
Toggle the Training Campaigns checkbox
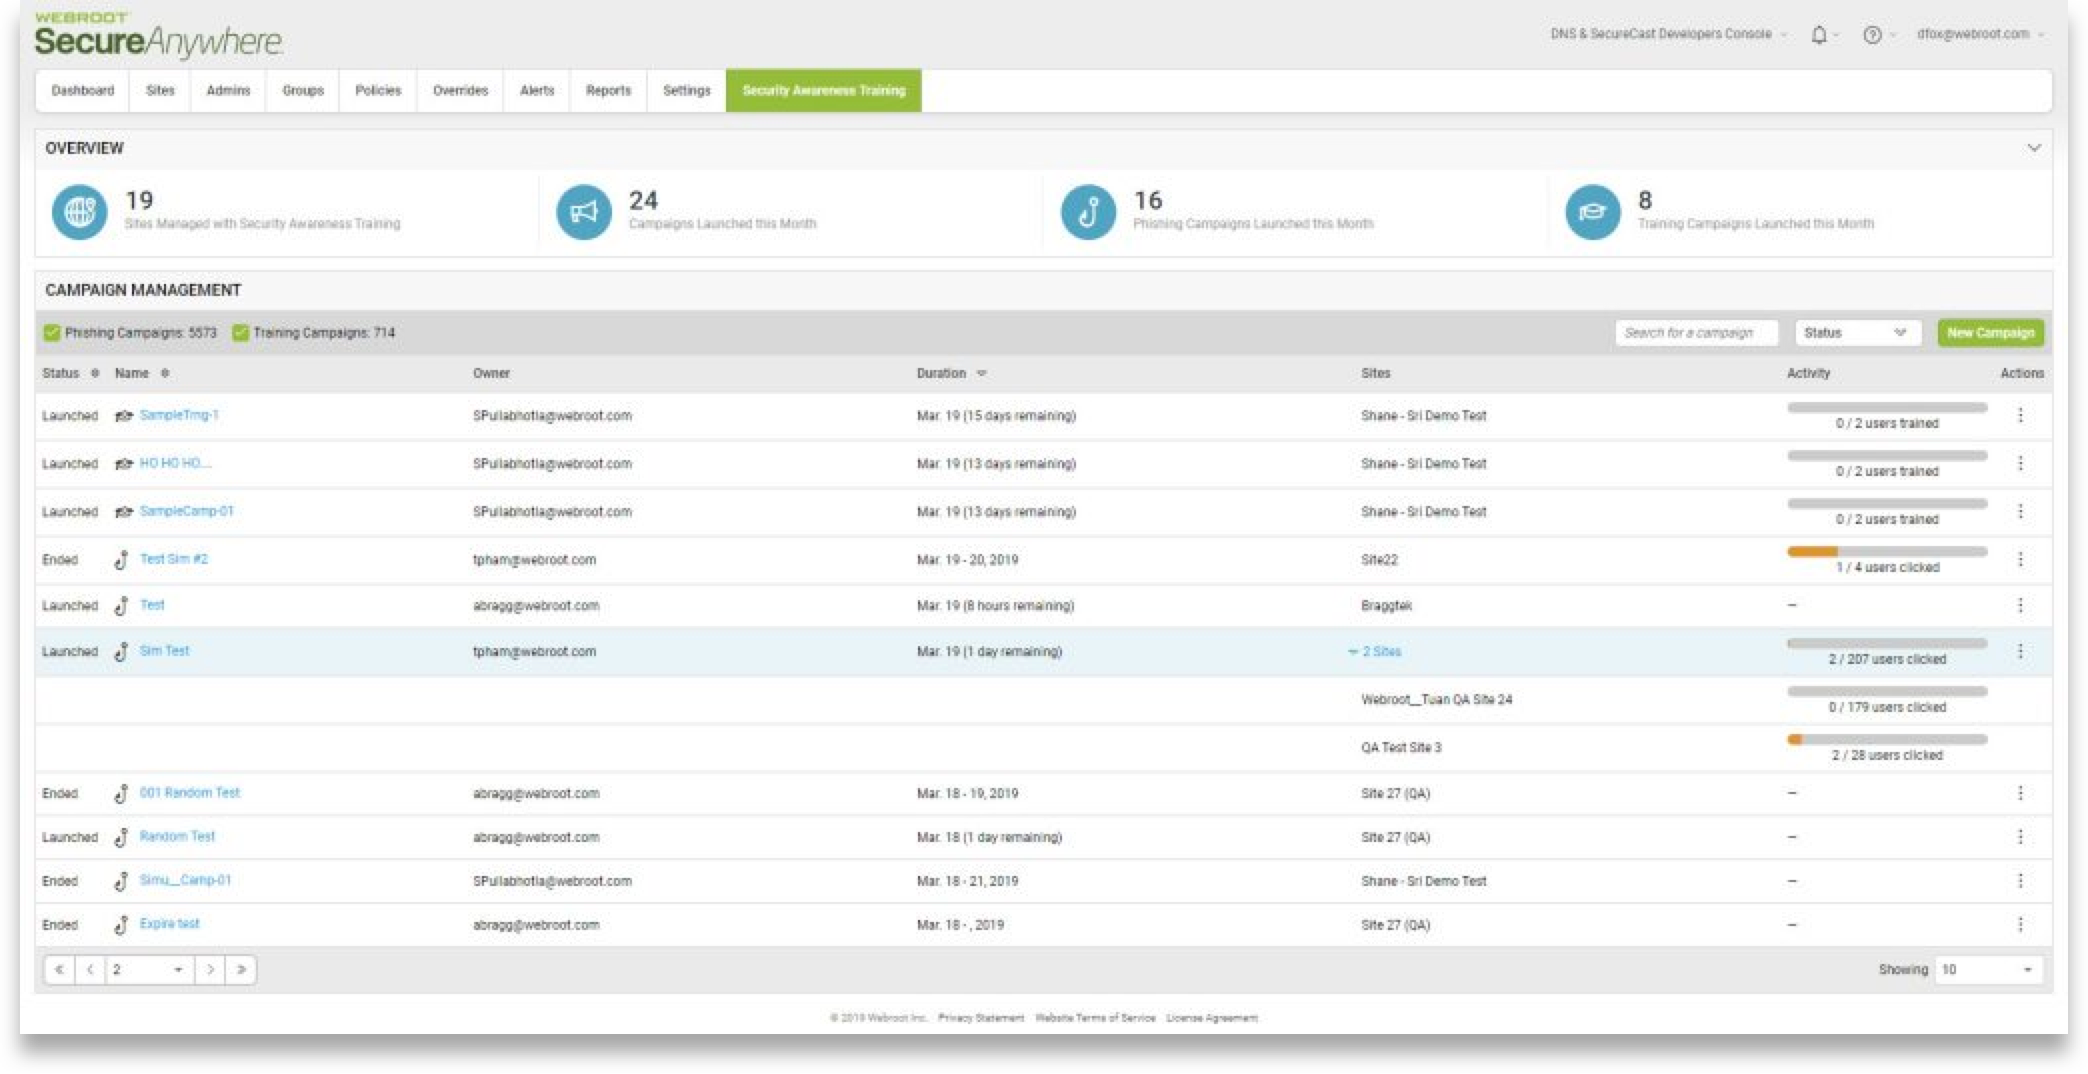[240, 333]
